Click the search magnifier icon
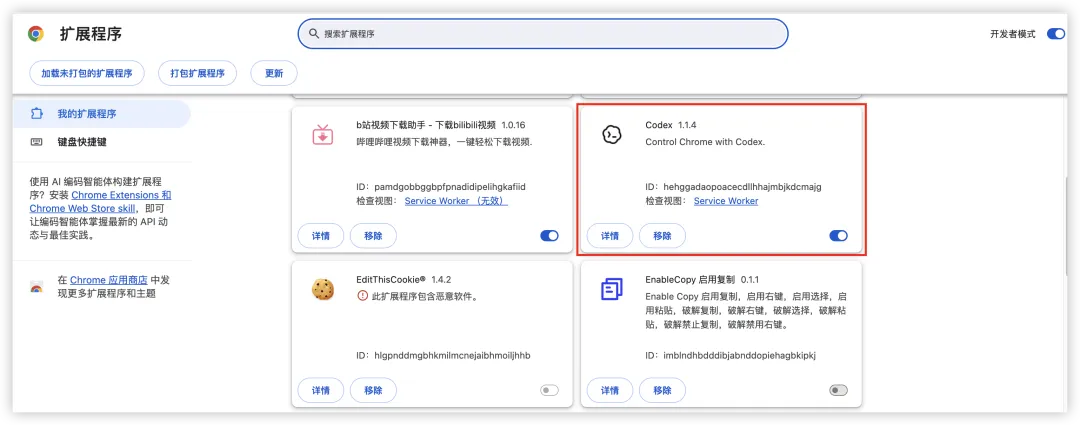 (x=314, y=34)
